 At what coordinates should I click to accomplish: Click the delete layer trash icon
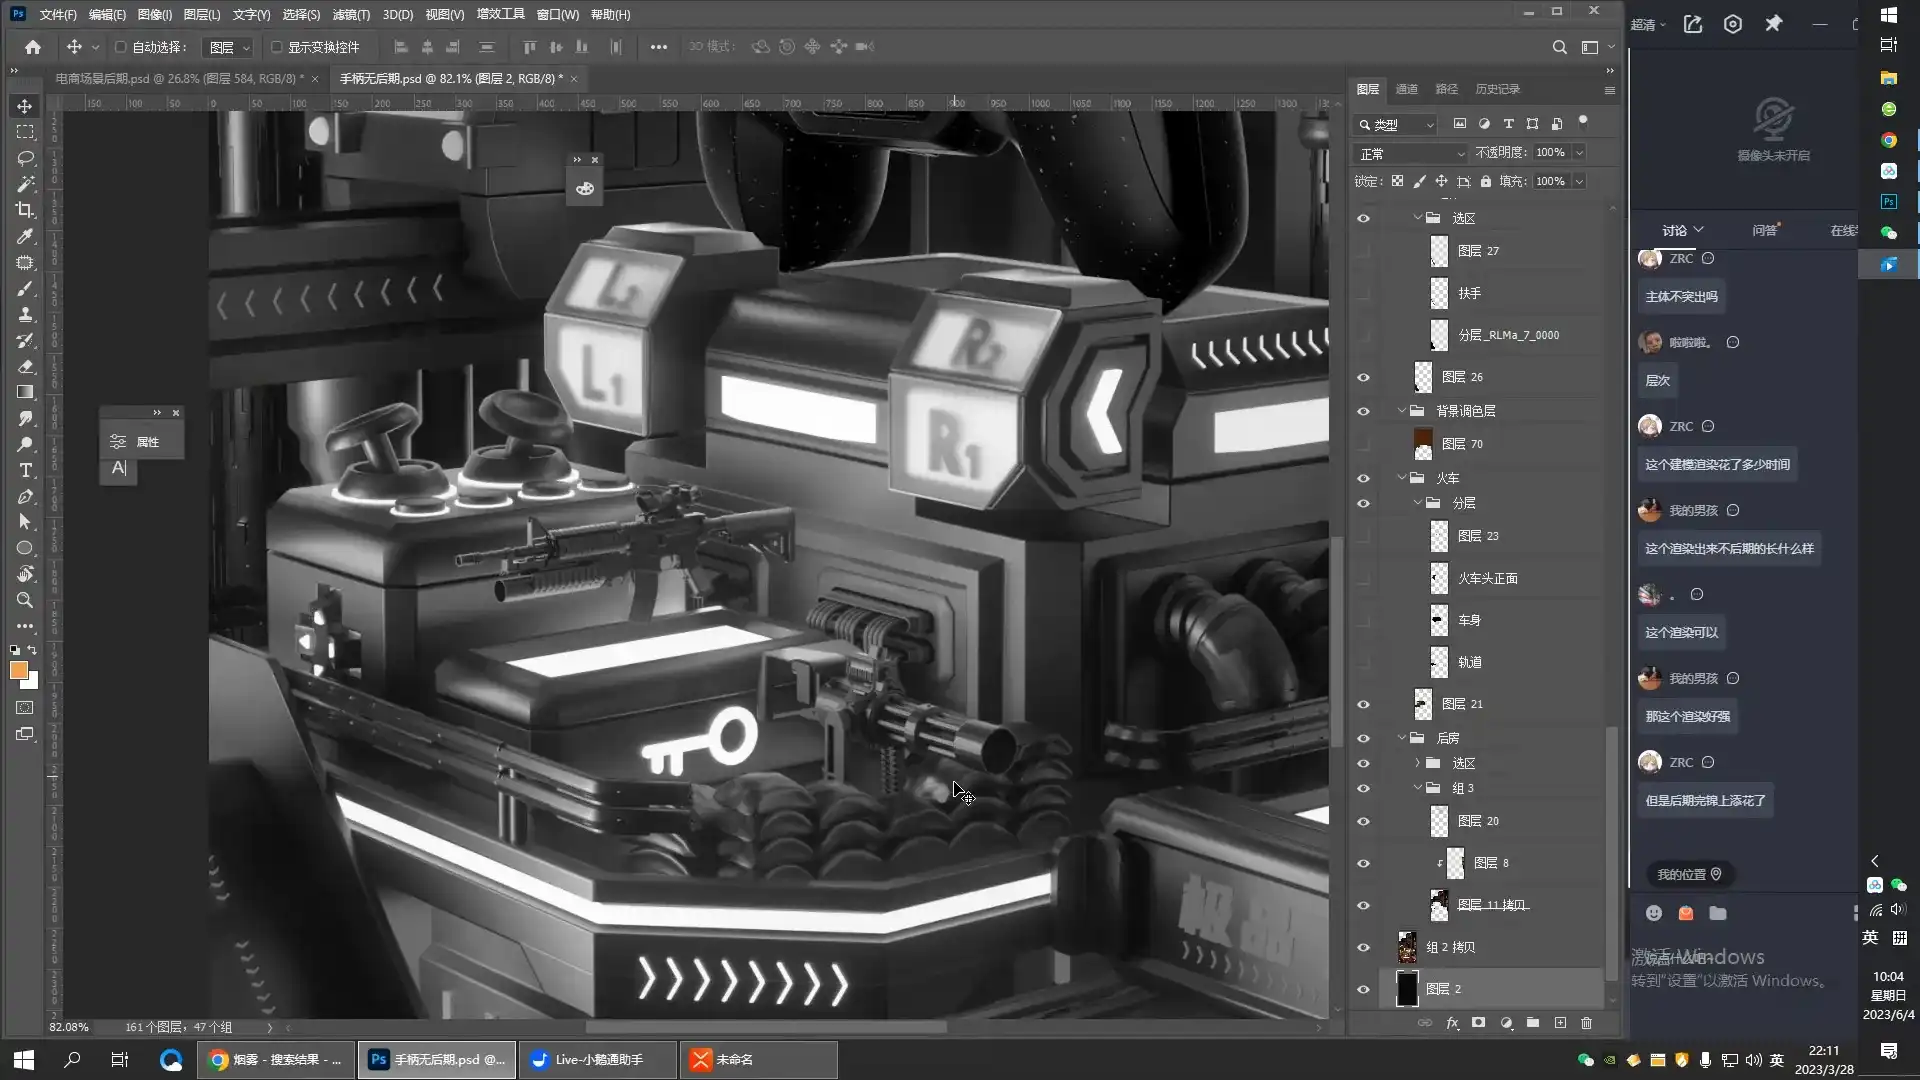click(1586, 1023)
